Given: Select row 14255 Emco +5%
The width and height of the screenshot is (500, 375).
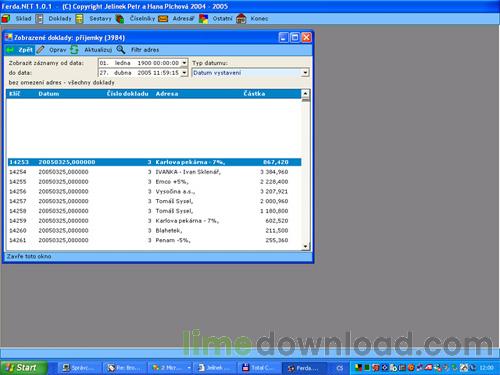Looking at the screenshot, I should [154, 182].
